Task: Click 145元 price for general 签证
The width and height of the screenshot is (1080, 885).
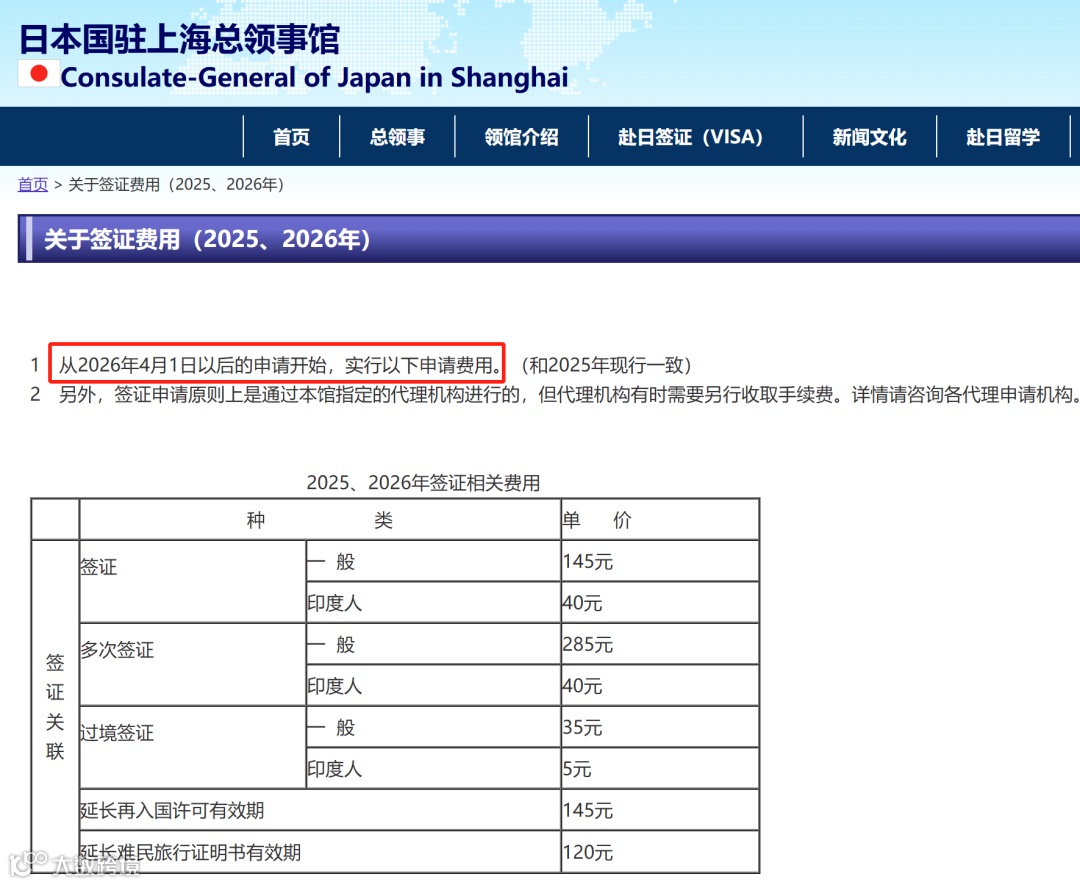Action: 660,561
